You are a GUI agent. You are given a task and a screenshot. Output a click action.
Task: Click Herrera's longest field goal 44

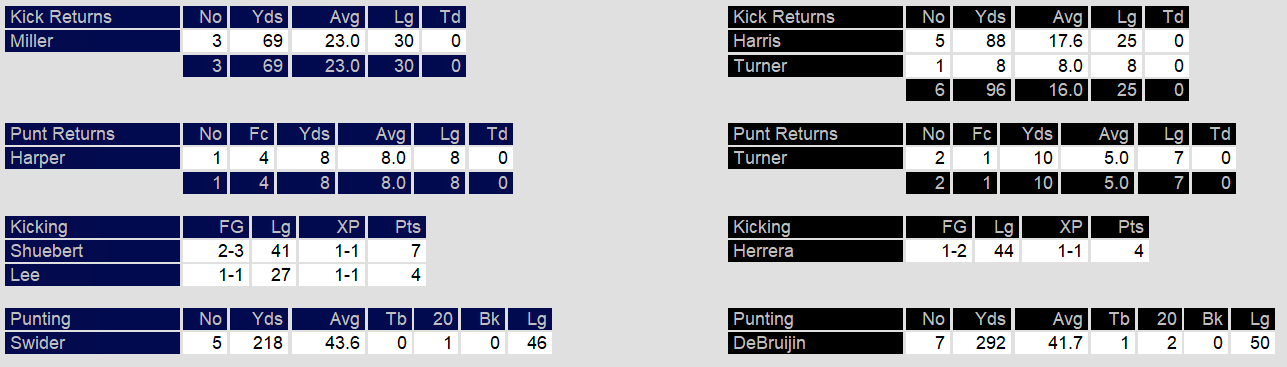(998, 251)
